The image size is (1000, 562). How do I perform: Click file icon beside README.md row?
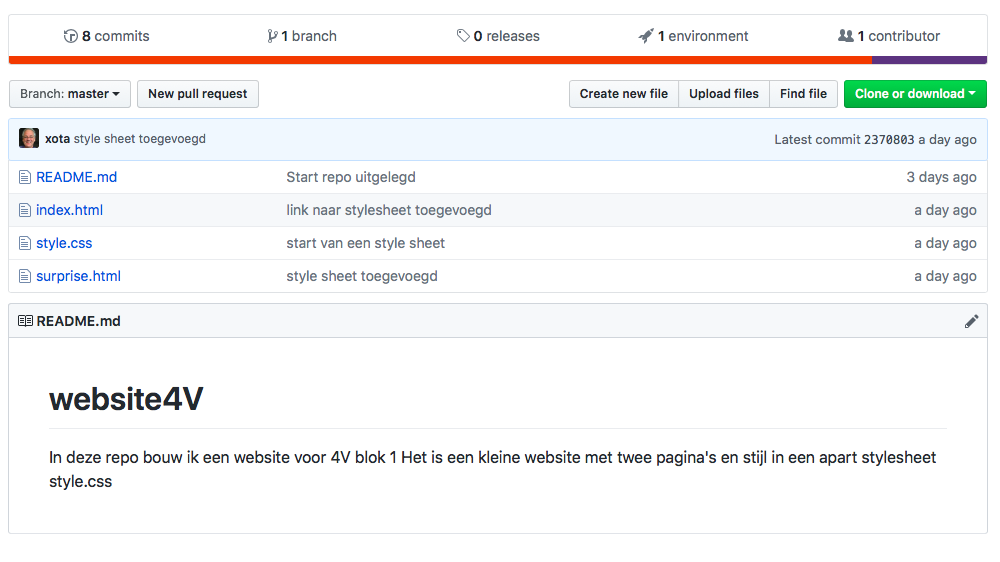pyautogui.click(x=25, y=177)
